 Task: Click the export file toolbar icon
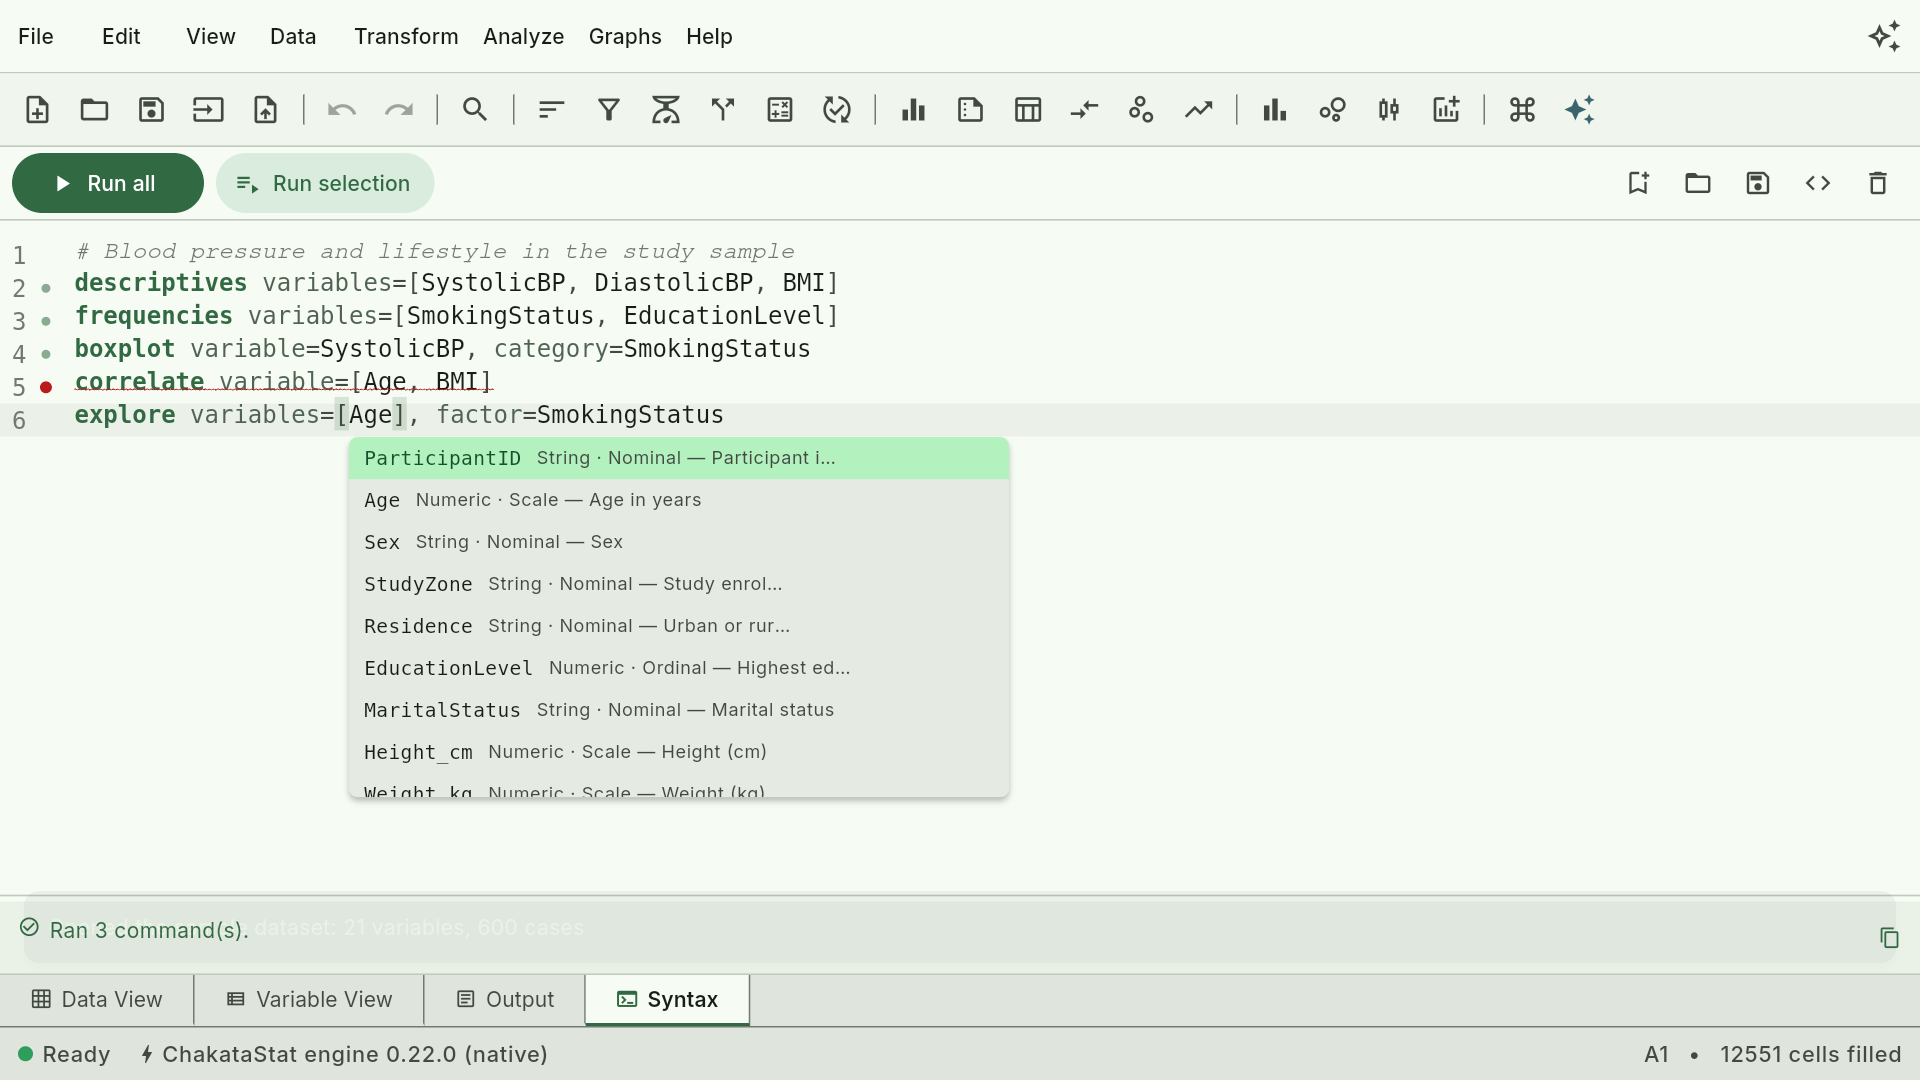265,110
